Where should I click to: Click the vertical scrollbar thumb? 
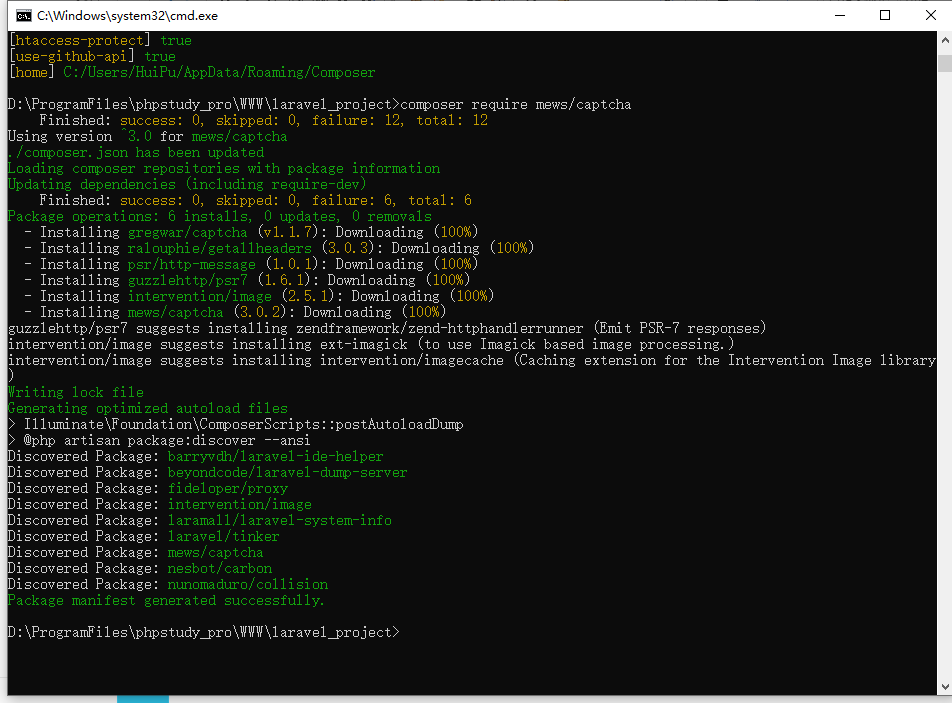click(945, 63)
